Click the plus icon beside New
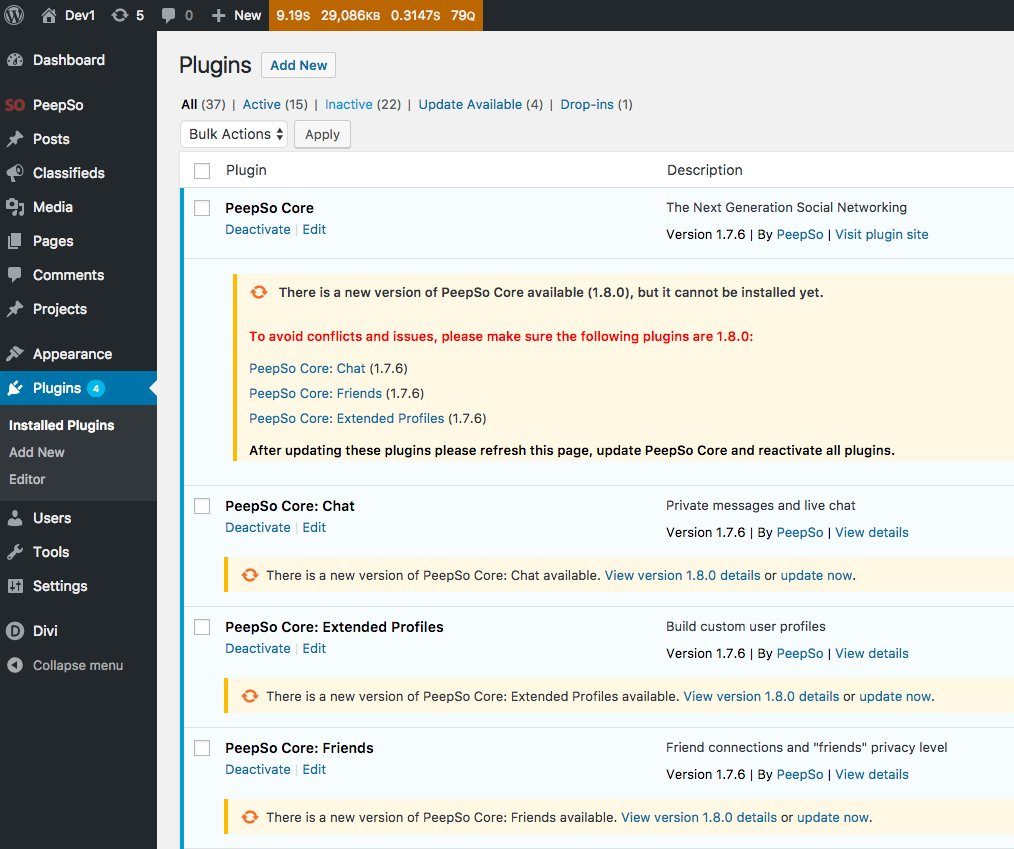 (x=219, y=16)
